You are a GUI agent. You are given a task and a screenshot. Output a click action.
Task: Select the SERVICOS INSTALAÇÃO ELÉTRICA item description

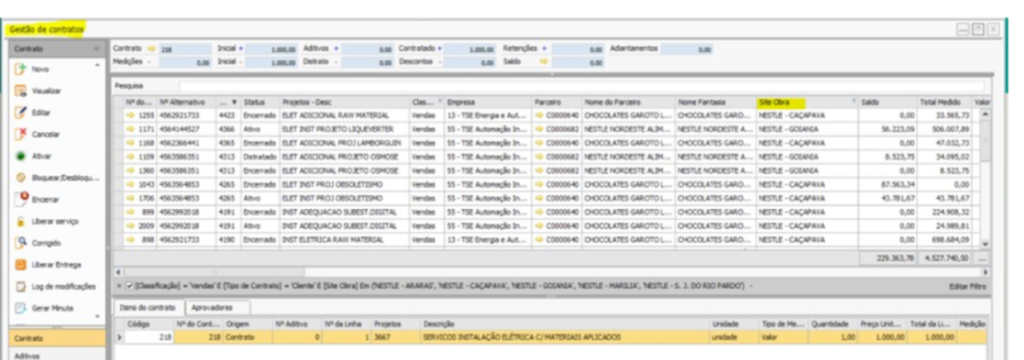click(x=566, y=337)
